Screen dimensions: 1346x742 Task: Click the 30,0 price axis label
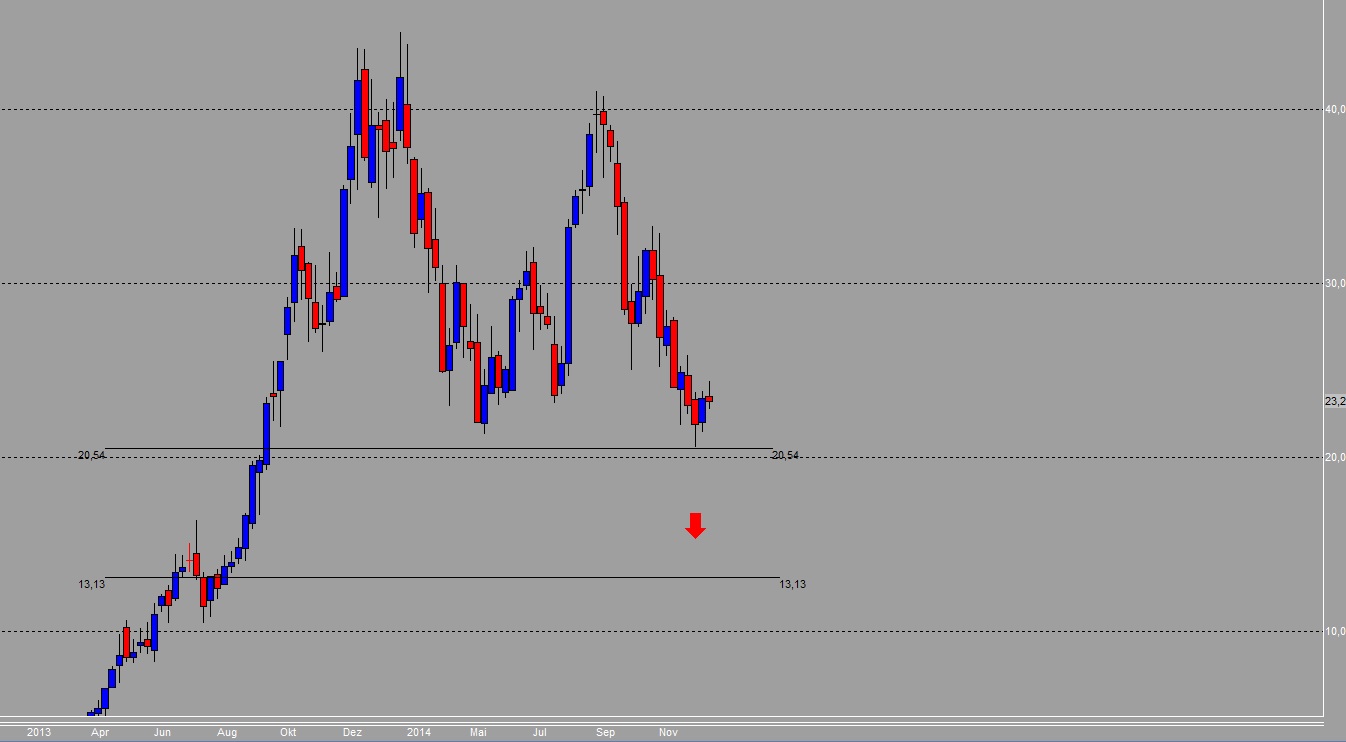[x=1334, y=283]
